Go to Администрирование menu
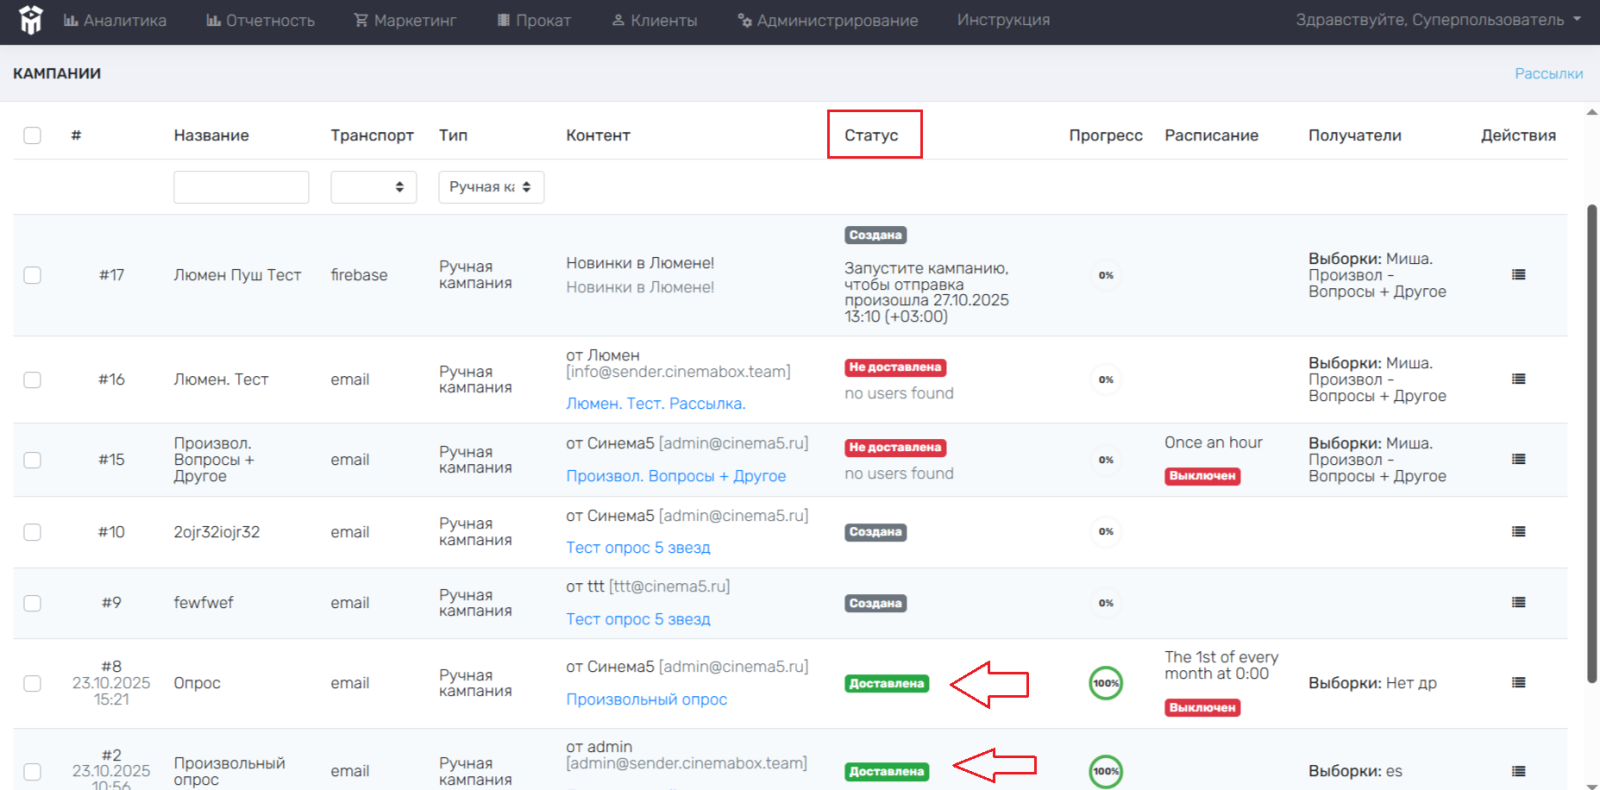 [x=827, y=20]
